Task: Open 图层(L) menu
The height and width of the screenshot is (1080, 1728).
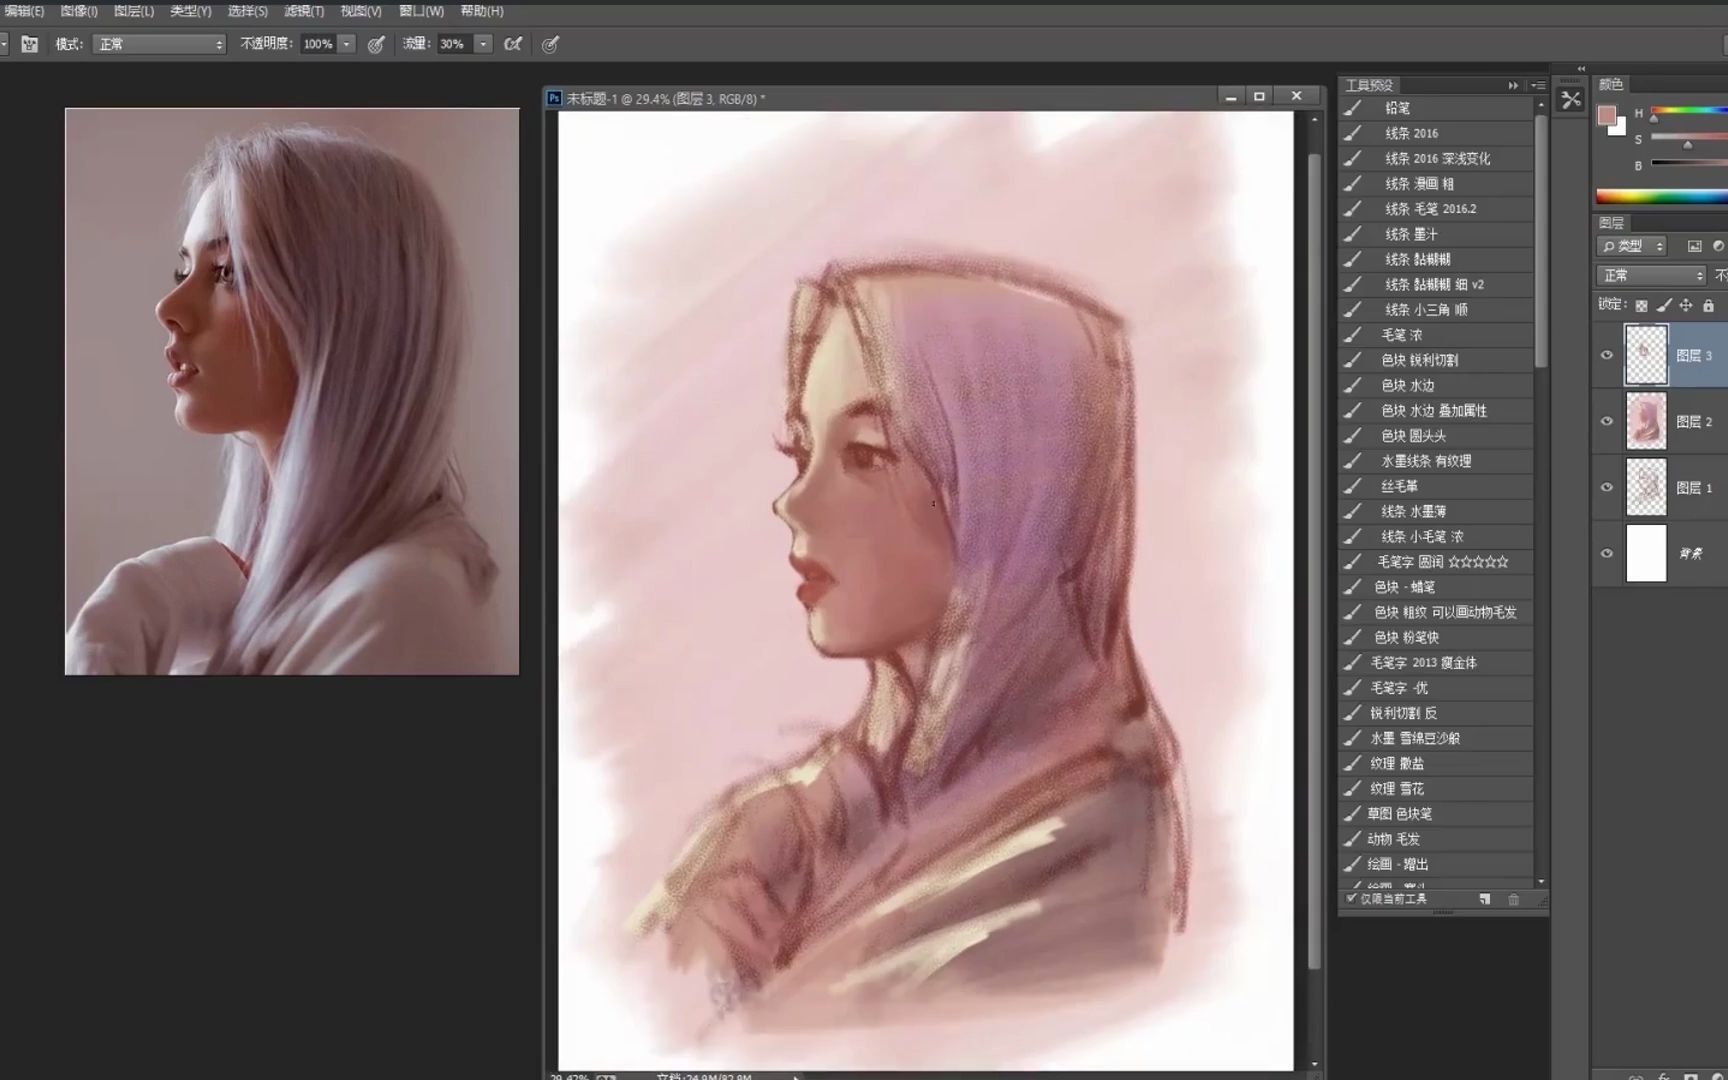Action: tap(134, 11)
